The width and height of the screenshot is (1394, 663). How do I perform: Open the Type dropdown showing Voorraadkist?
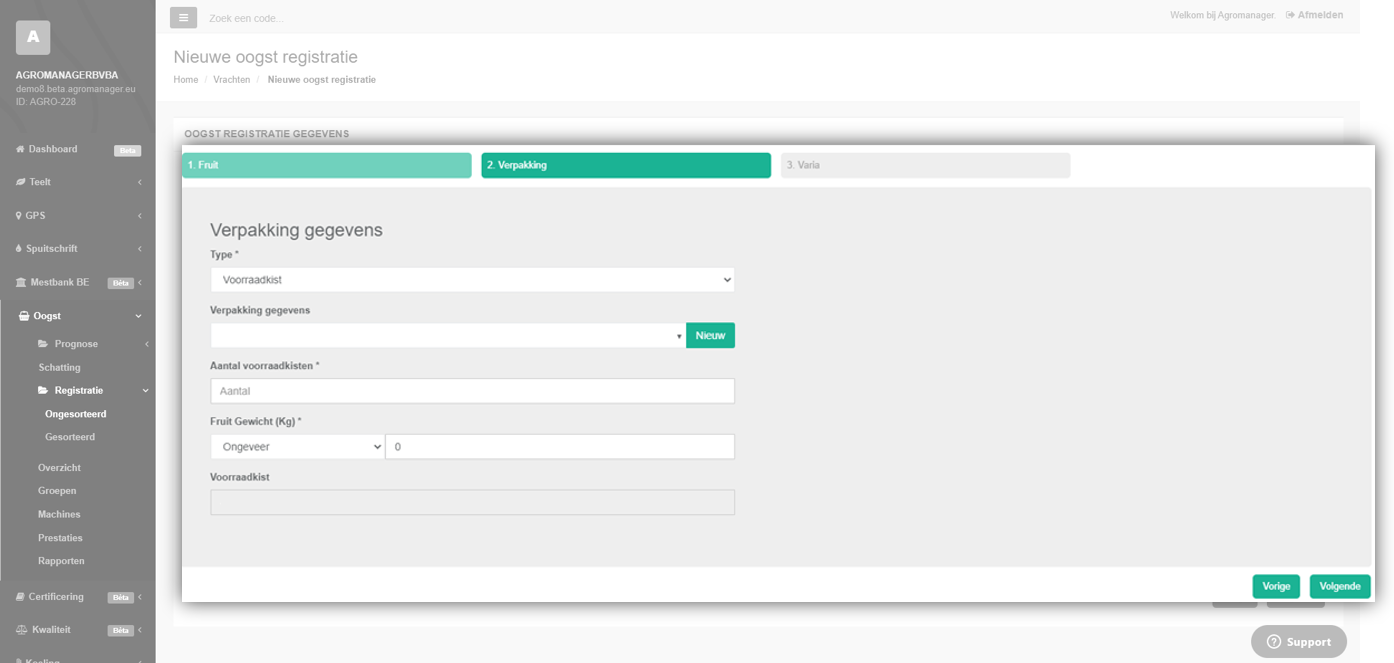472,280
